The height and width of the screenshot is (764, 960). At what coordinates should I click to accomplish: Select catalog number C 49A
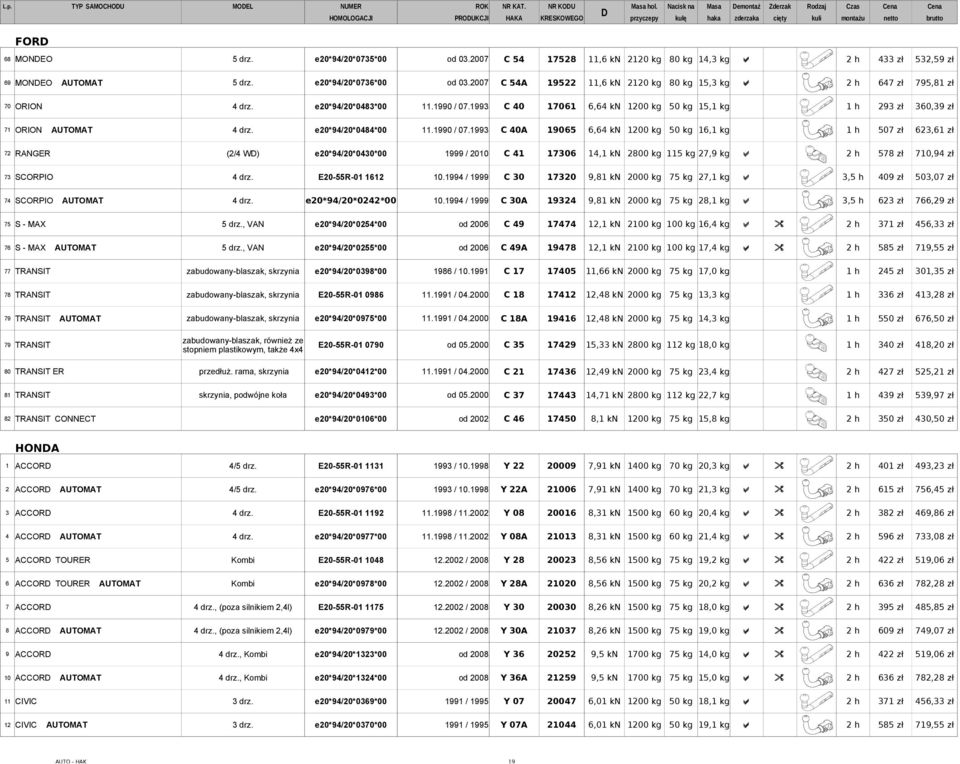click(x=514, y=248)
